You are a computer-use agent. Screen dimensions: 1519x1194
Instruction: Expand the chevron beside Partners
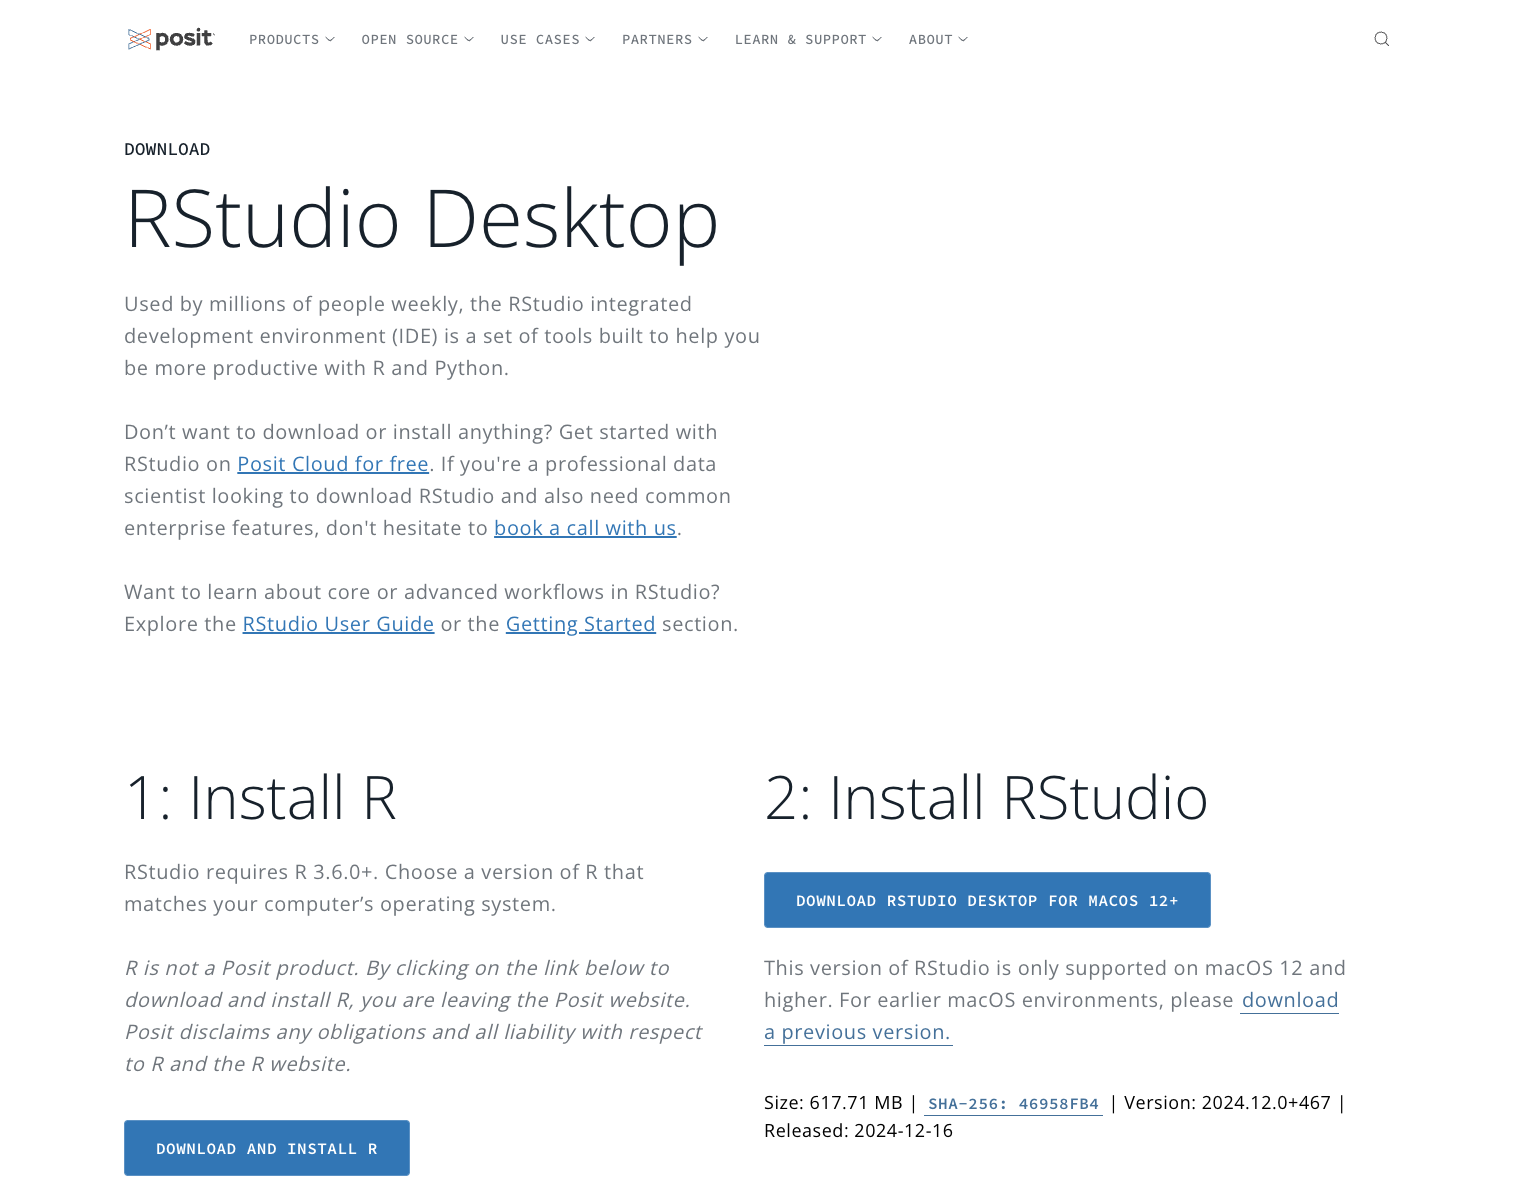(703, 40)
